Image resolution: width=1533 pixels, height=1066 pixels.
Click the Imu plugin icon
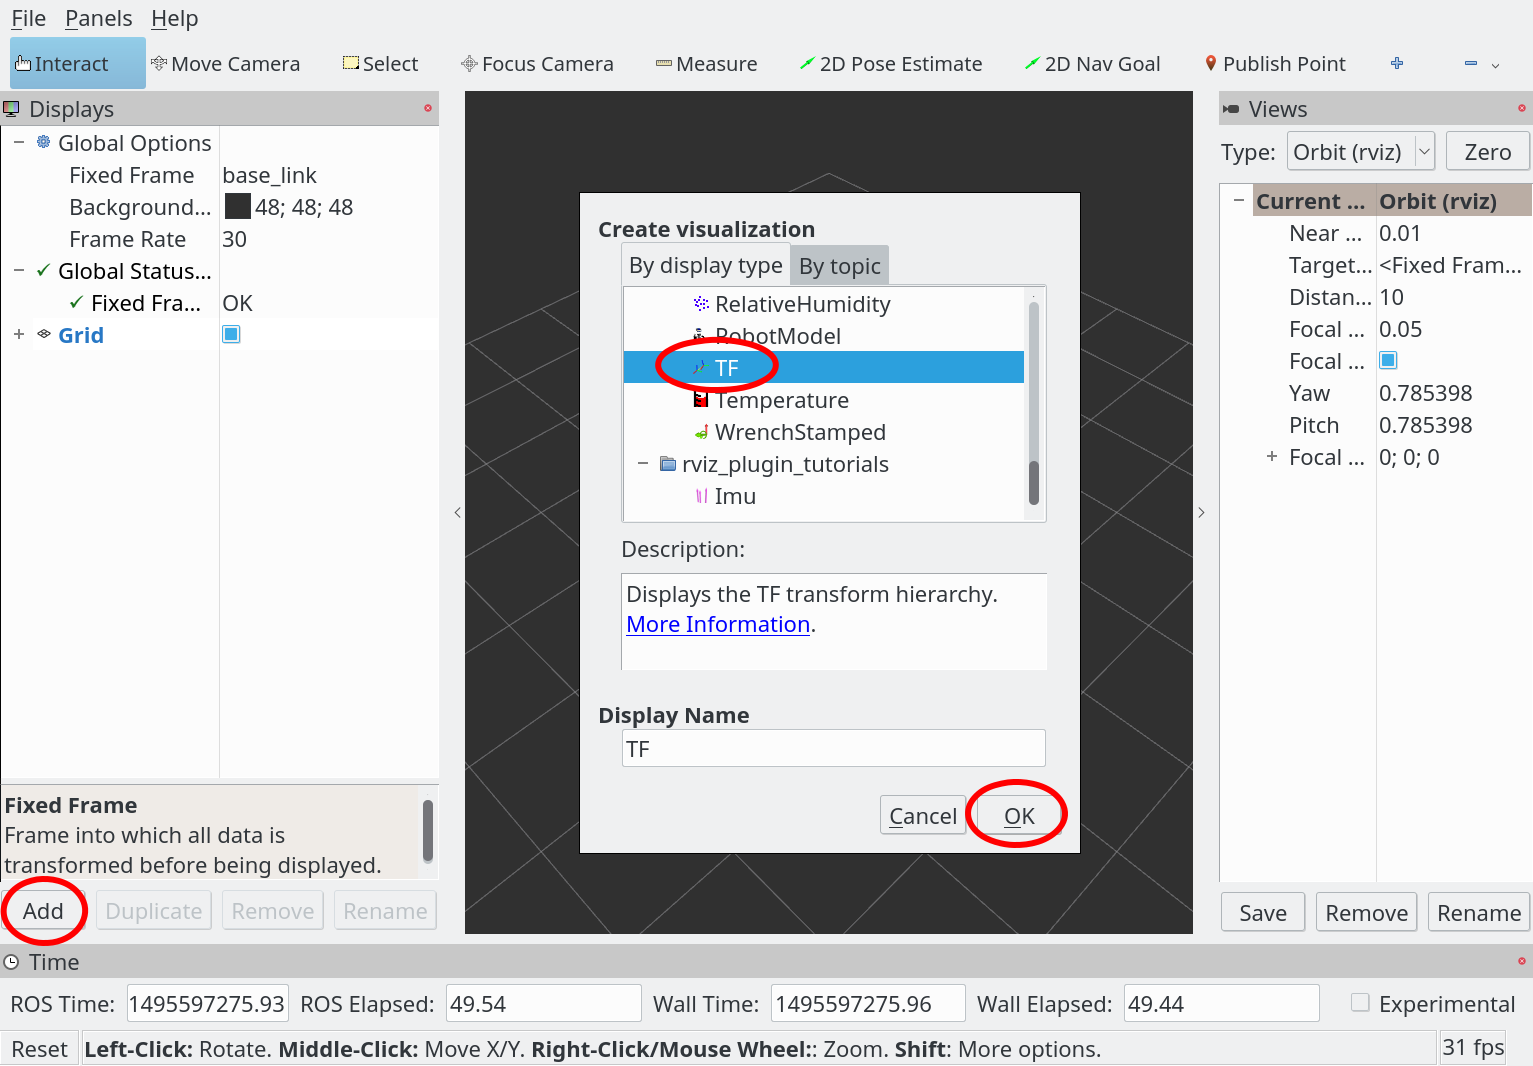point(701,495)
